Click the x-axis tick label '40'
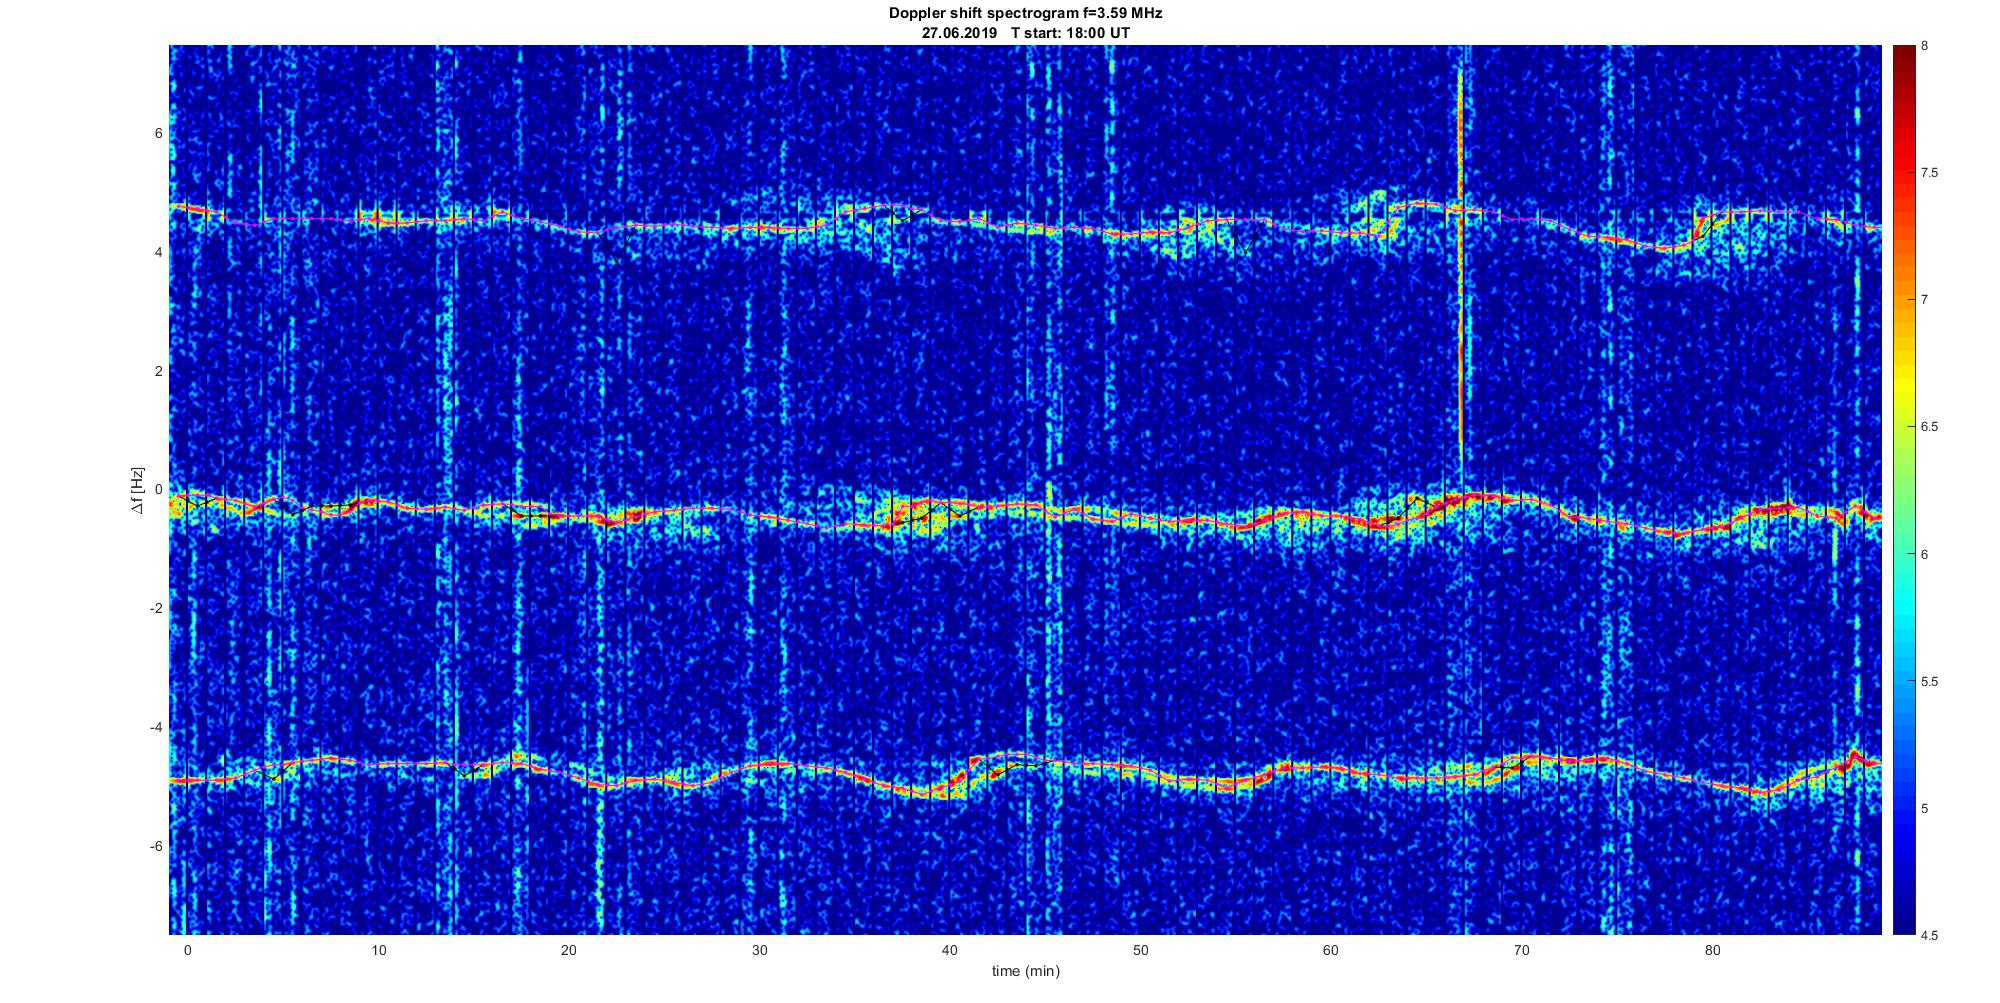The image size is (2000, 1003). 950,950
